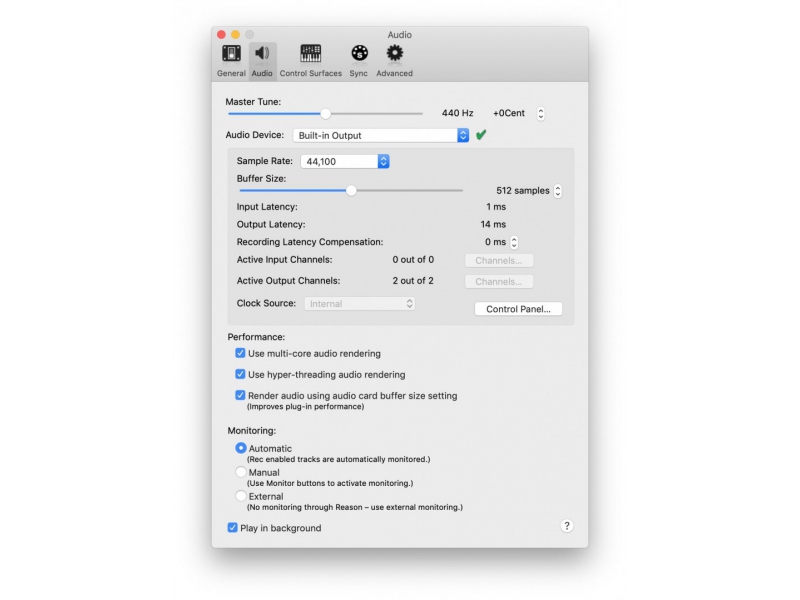Click the 0 out of 0 channels text
Screen dimensions: 800x600
(x=413, y=260)
